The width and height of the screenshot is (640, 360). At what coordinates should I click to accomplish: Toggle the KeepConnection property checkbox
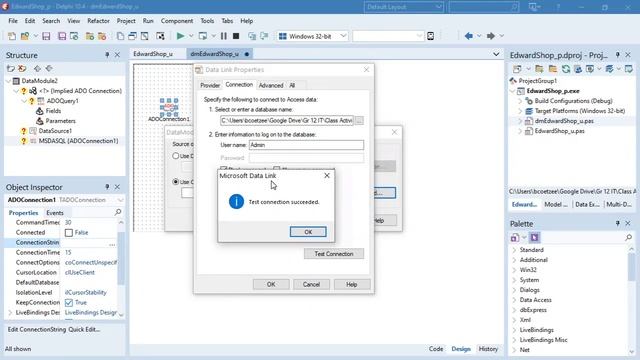(x=69, y=302)
